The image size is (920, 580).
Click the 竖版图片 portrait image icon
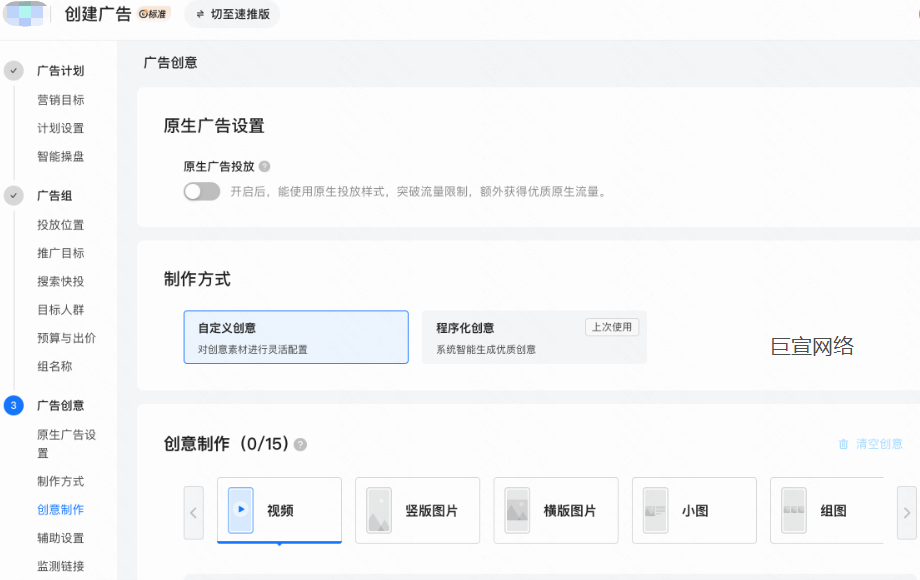click(379, 510)
